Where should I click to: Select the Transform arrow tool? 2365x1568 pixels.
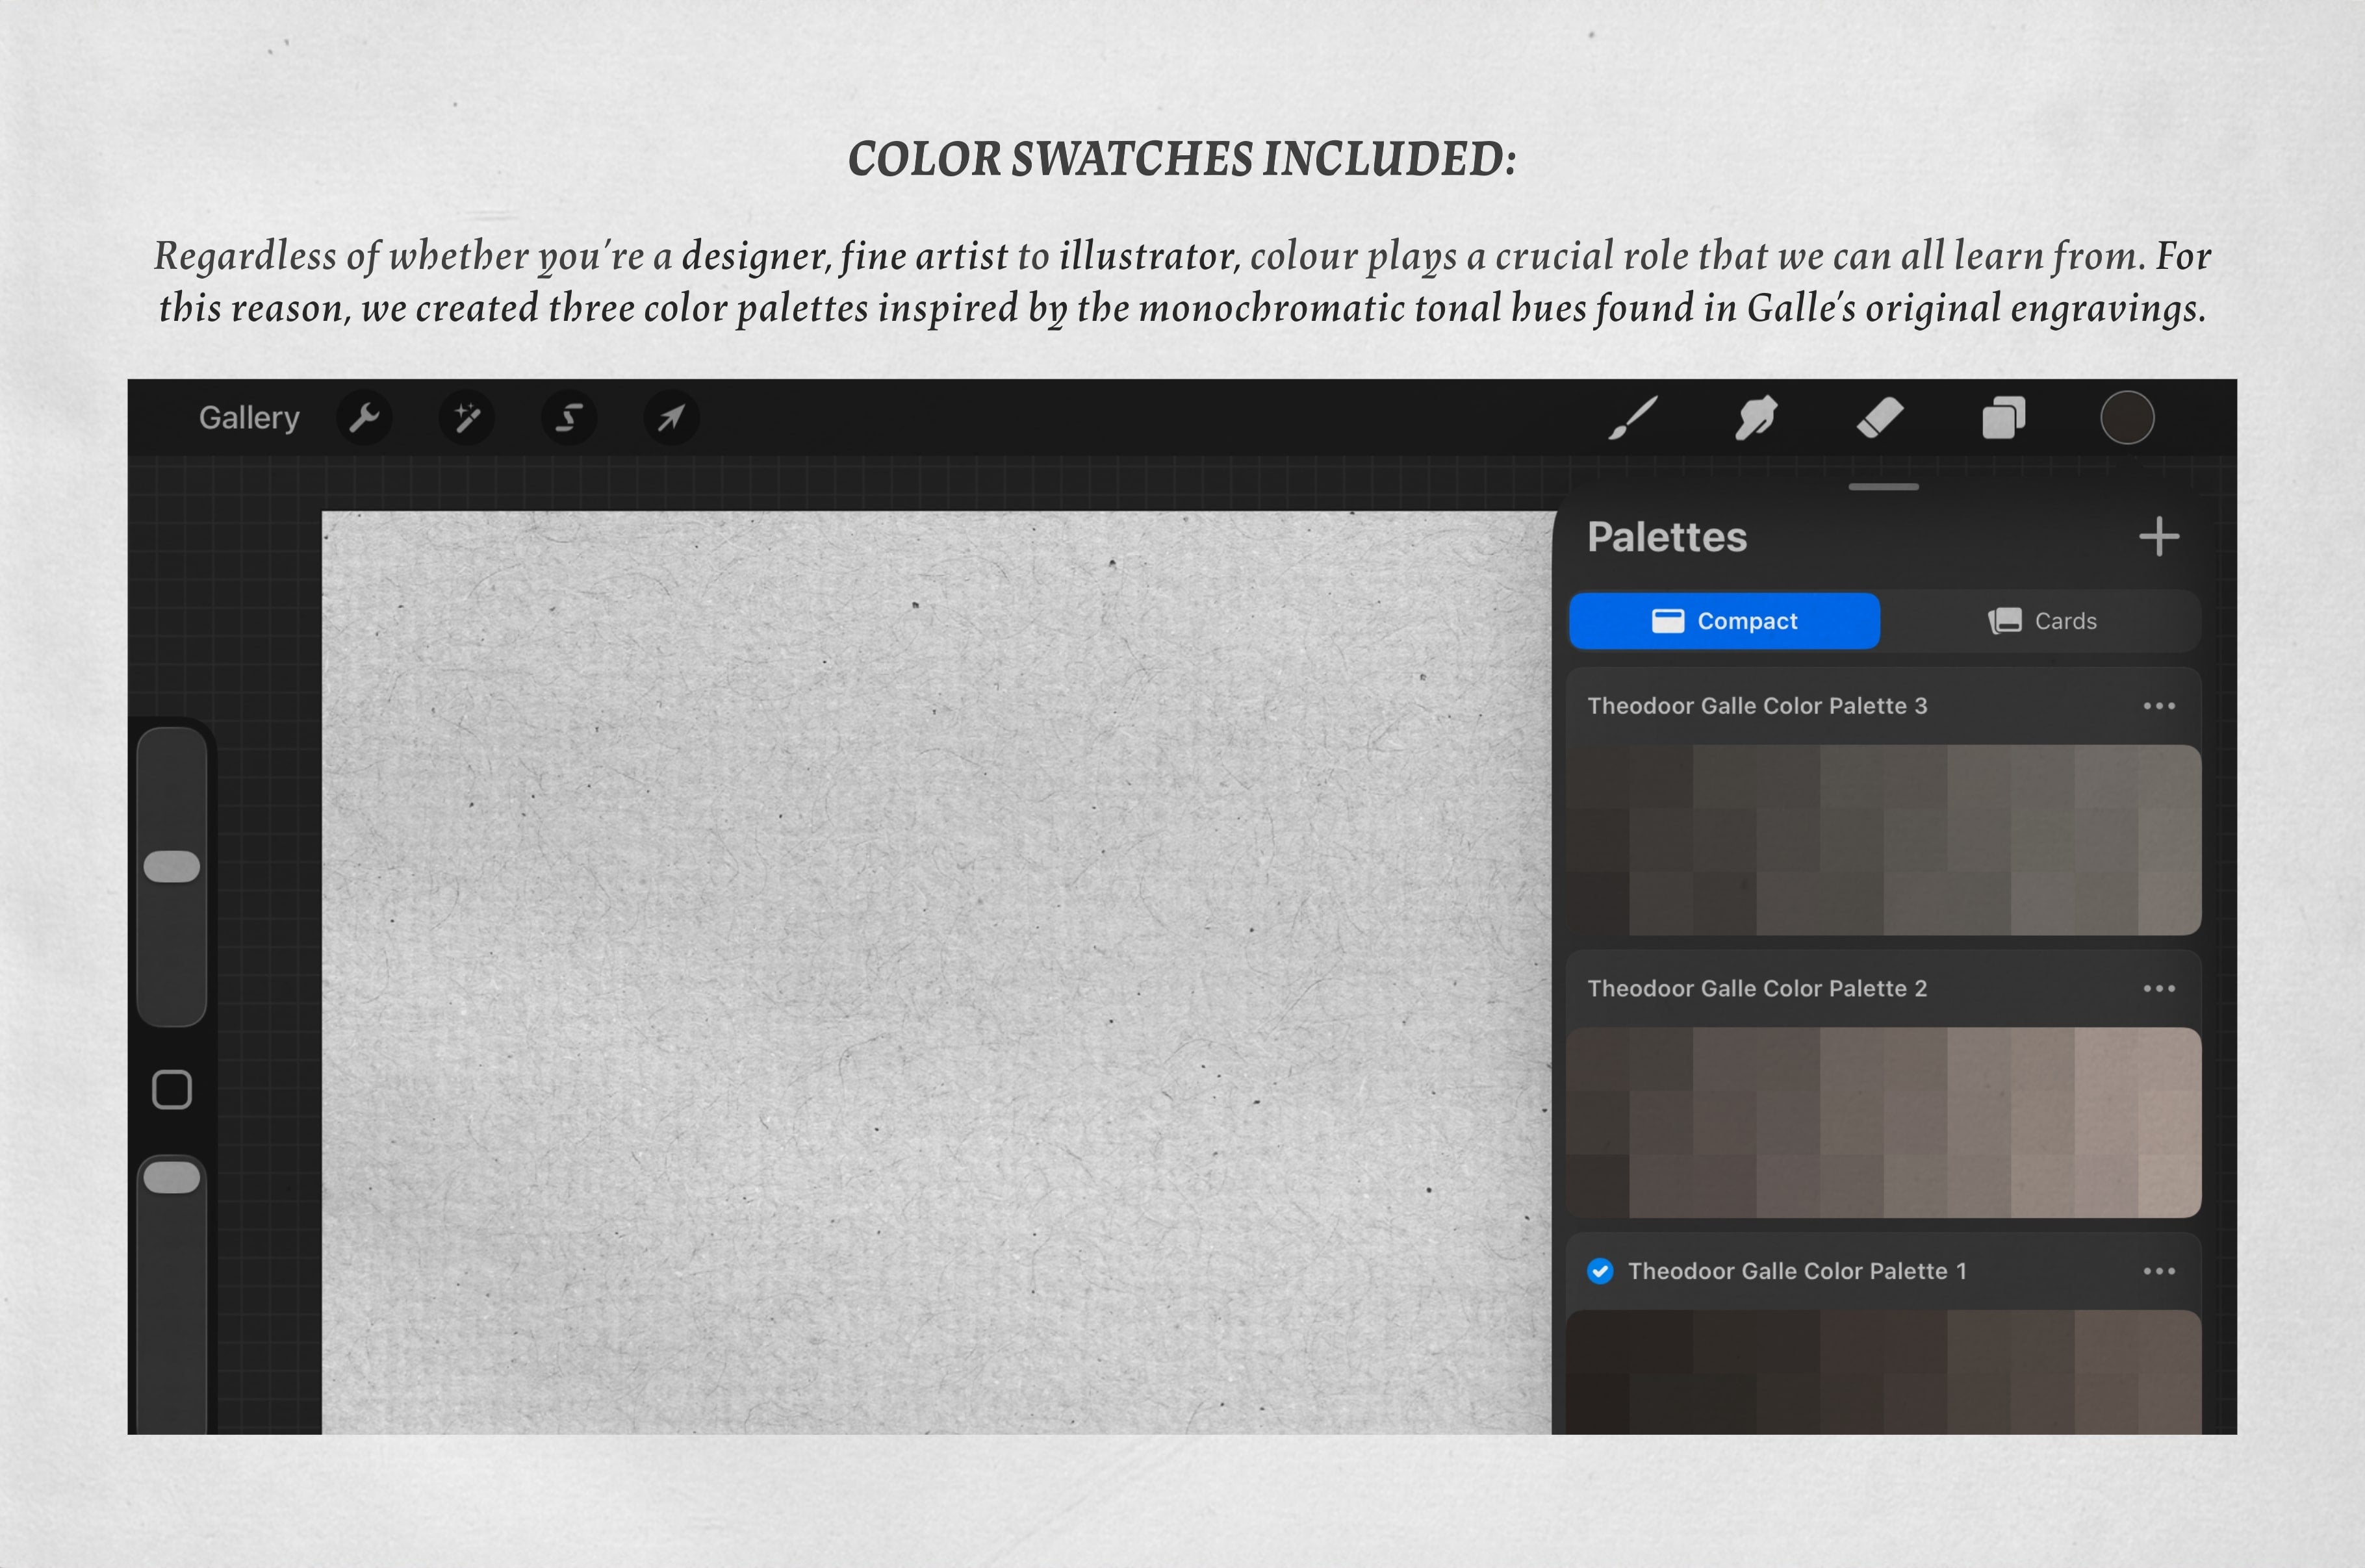[x=671, y=418]
